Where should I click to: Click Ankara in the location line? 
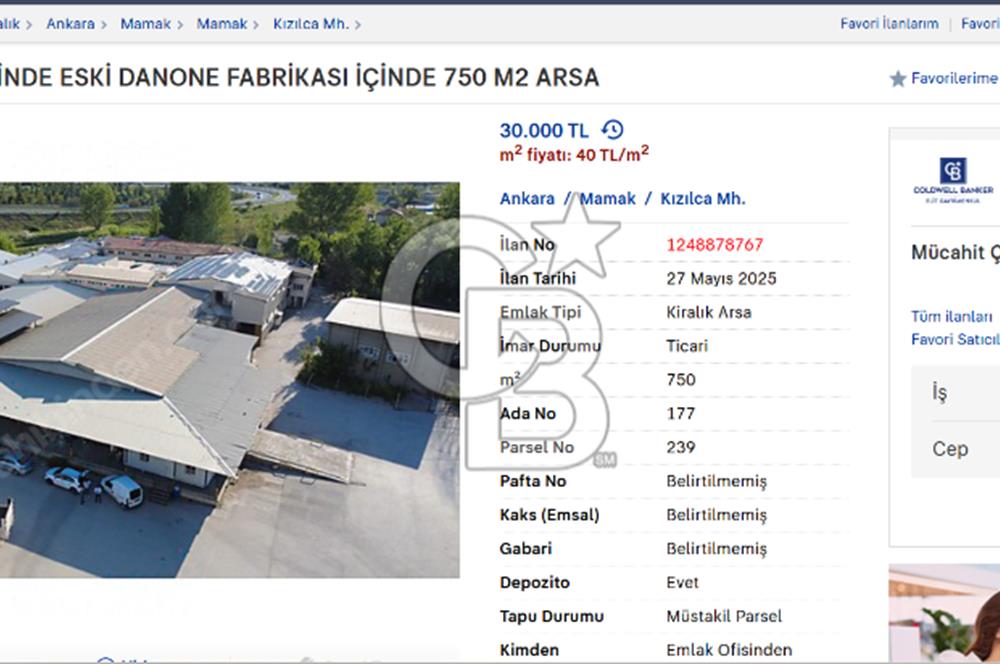[x=527, y=199]
